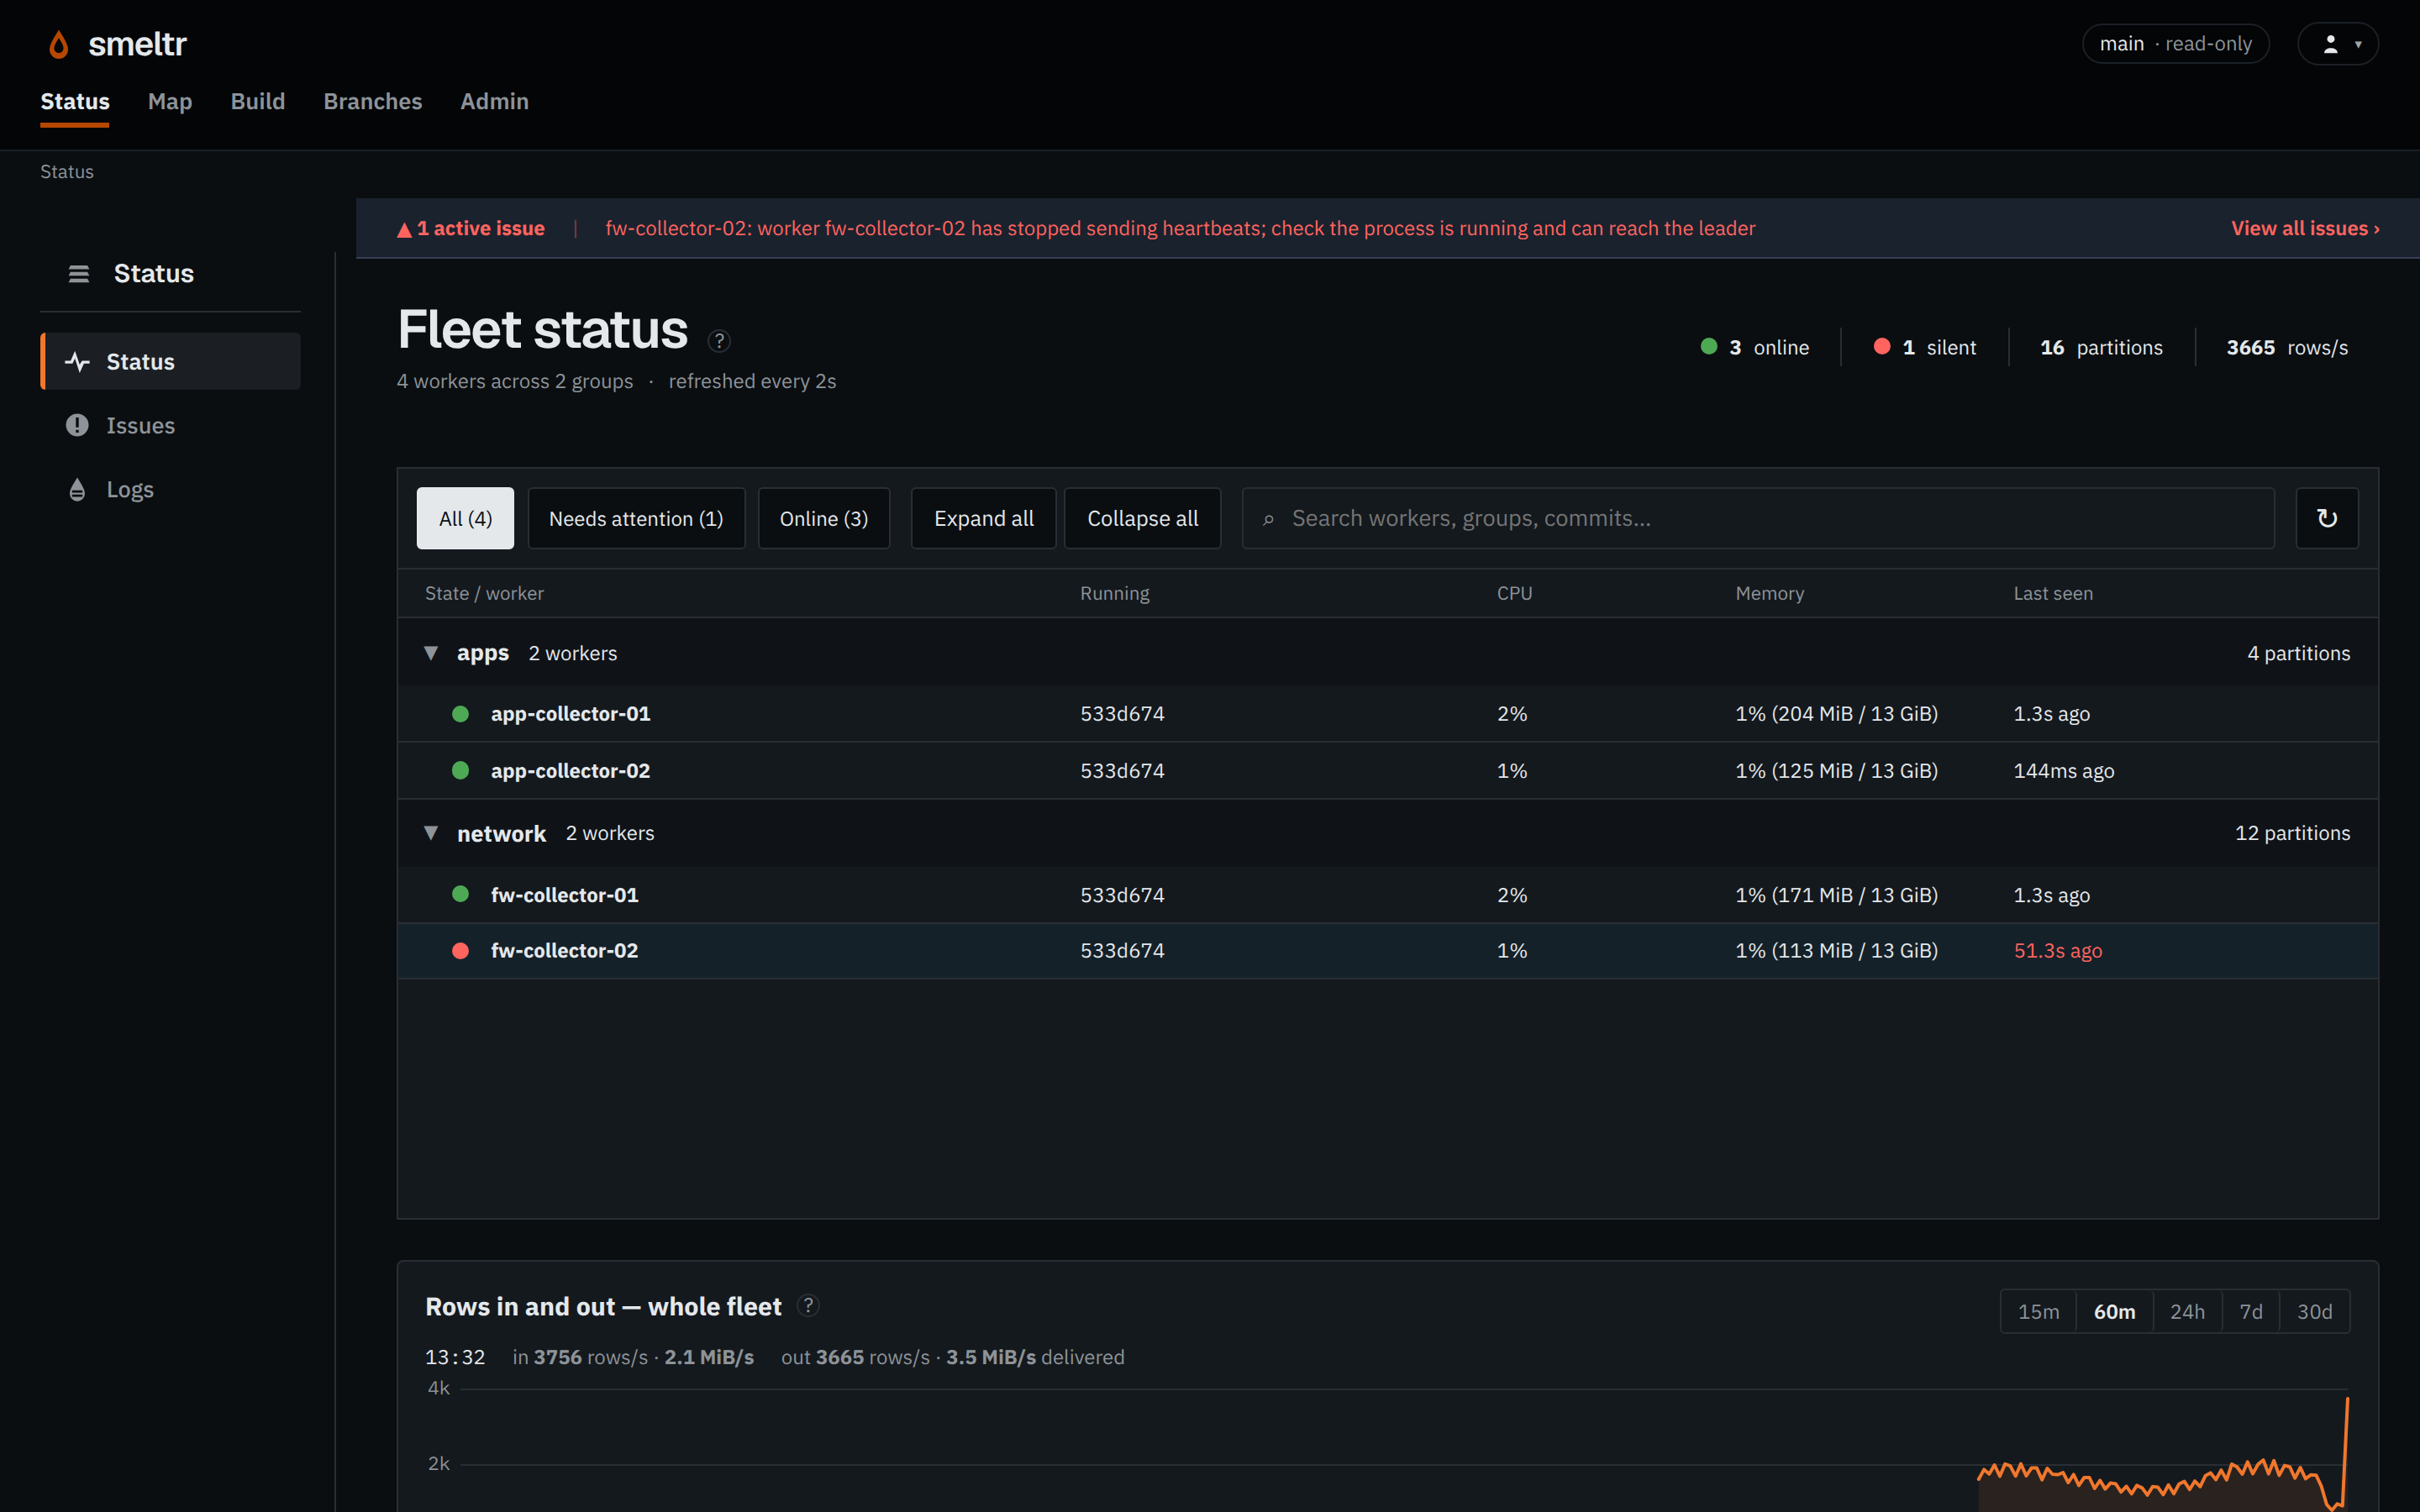Image resolution: width=2420 pixels, height=1512 pixels.
Task: Click the 3 online fleet stat
Action: [x=1755, y=347]
